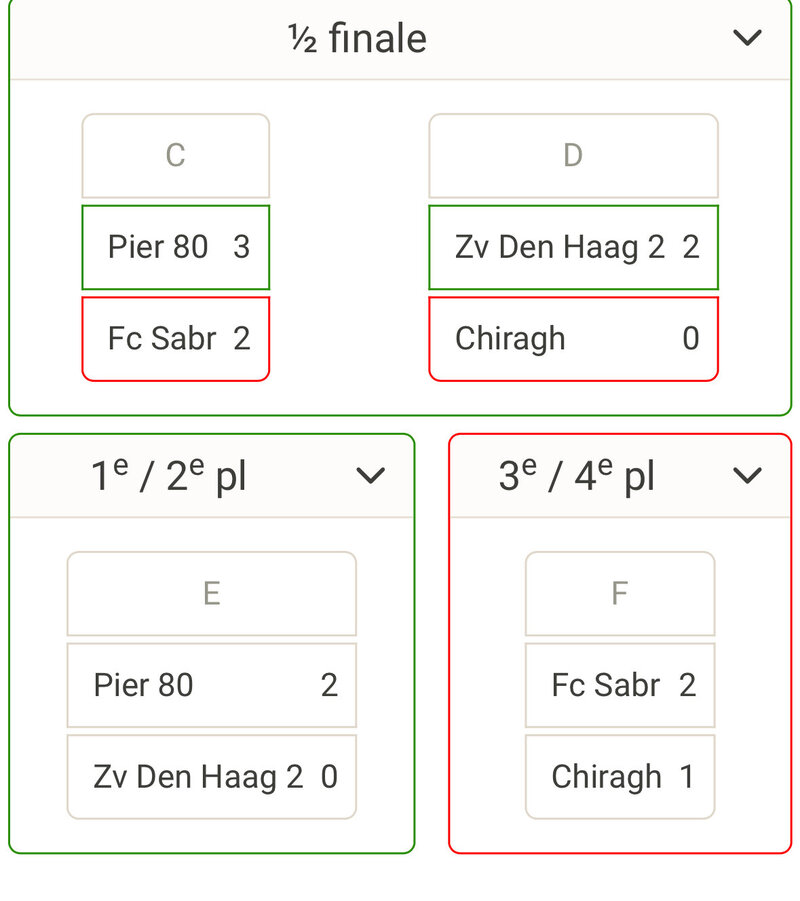Screen dimensions: 800x901
Task: Click the ½ finale header title
Action: tap(357, 39)
